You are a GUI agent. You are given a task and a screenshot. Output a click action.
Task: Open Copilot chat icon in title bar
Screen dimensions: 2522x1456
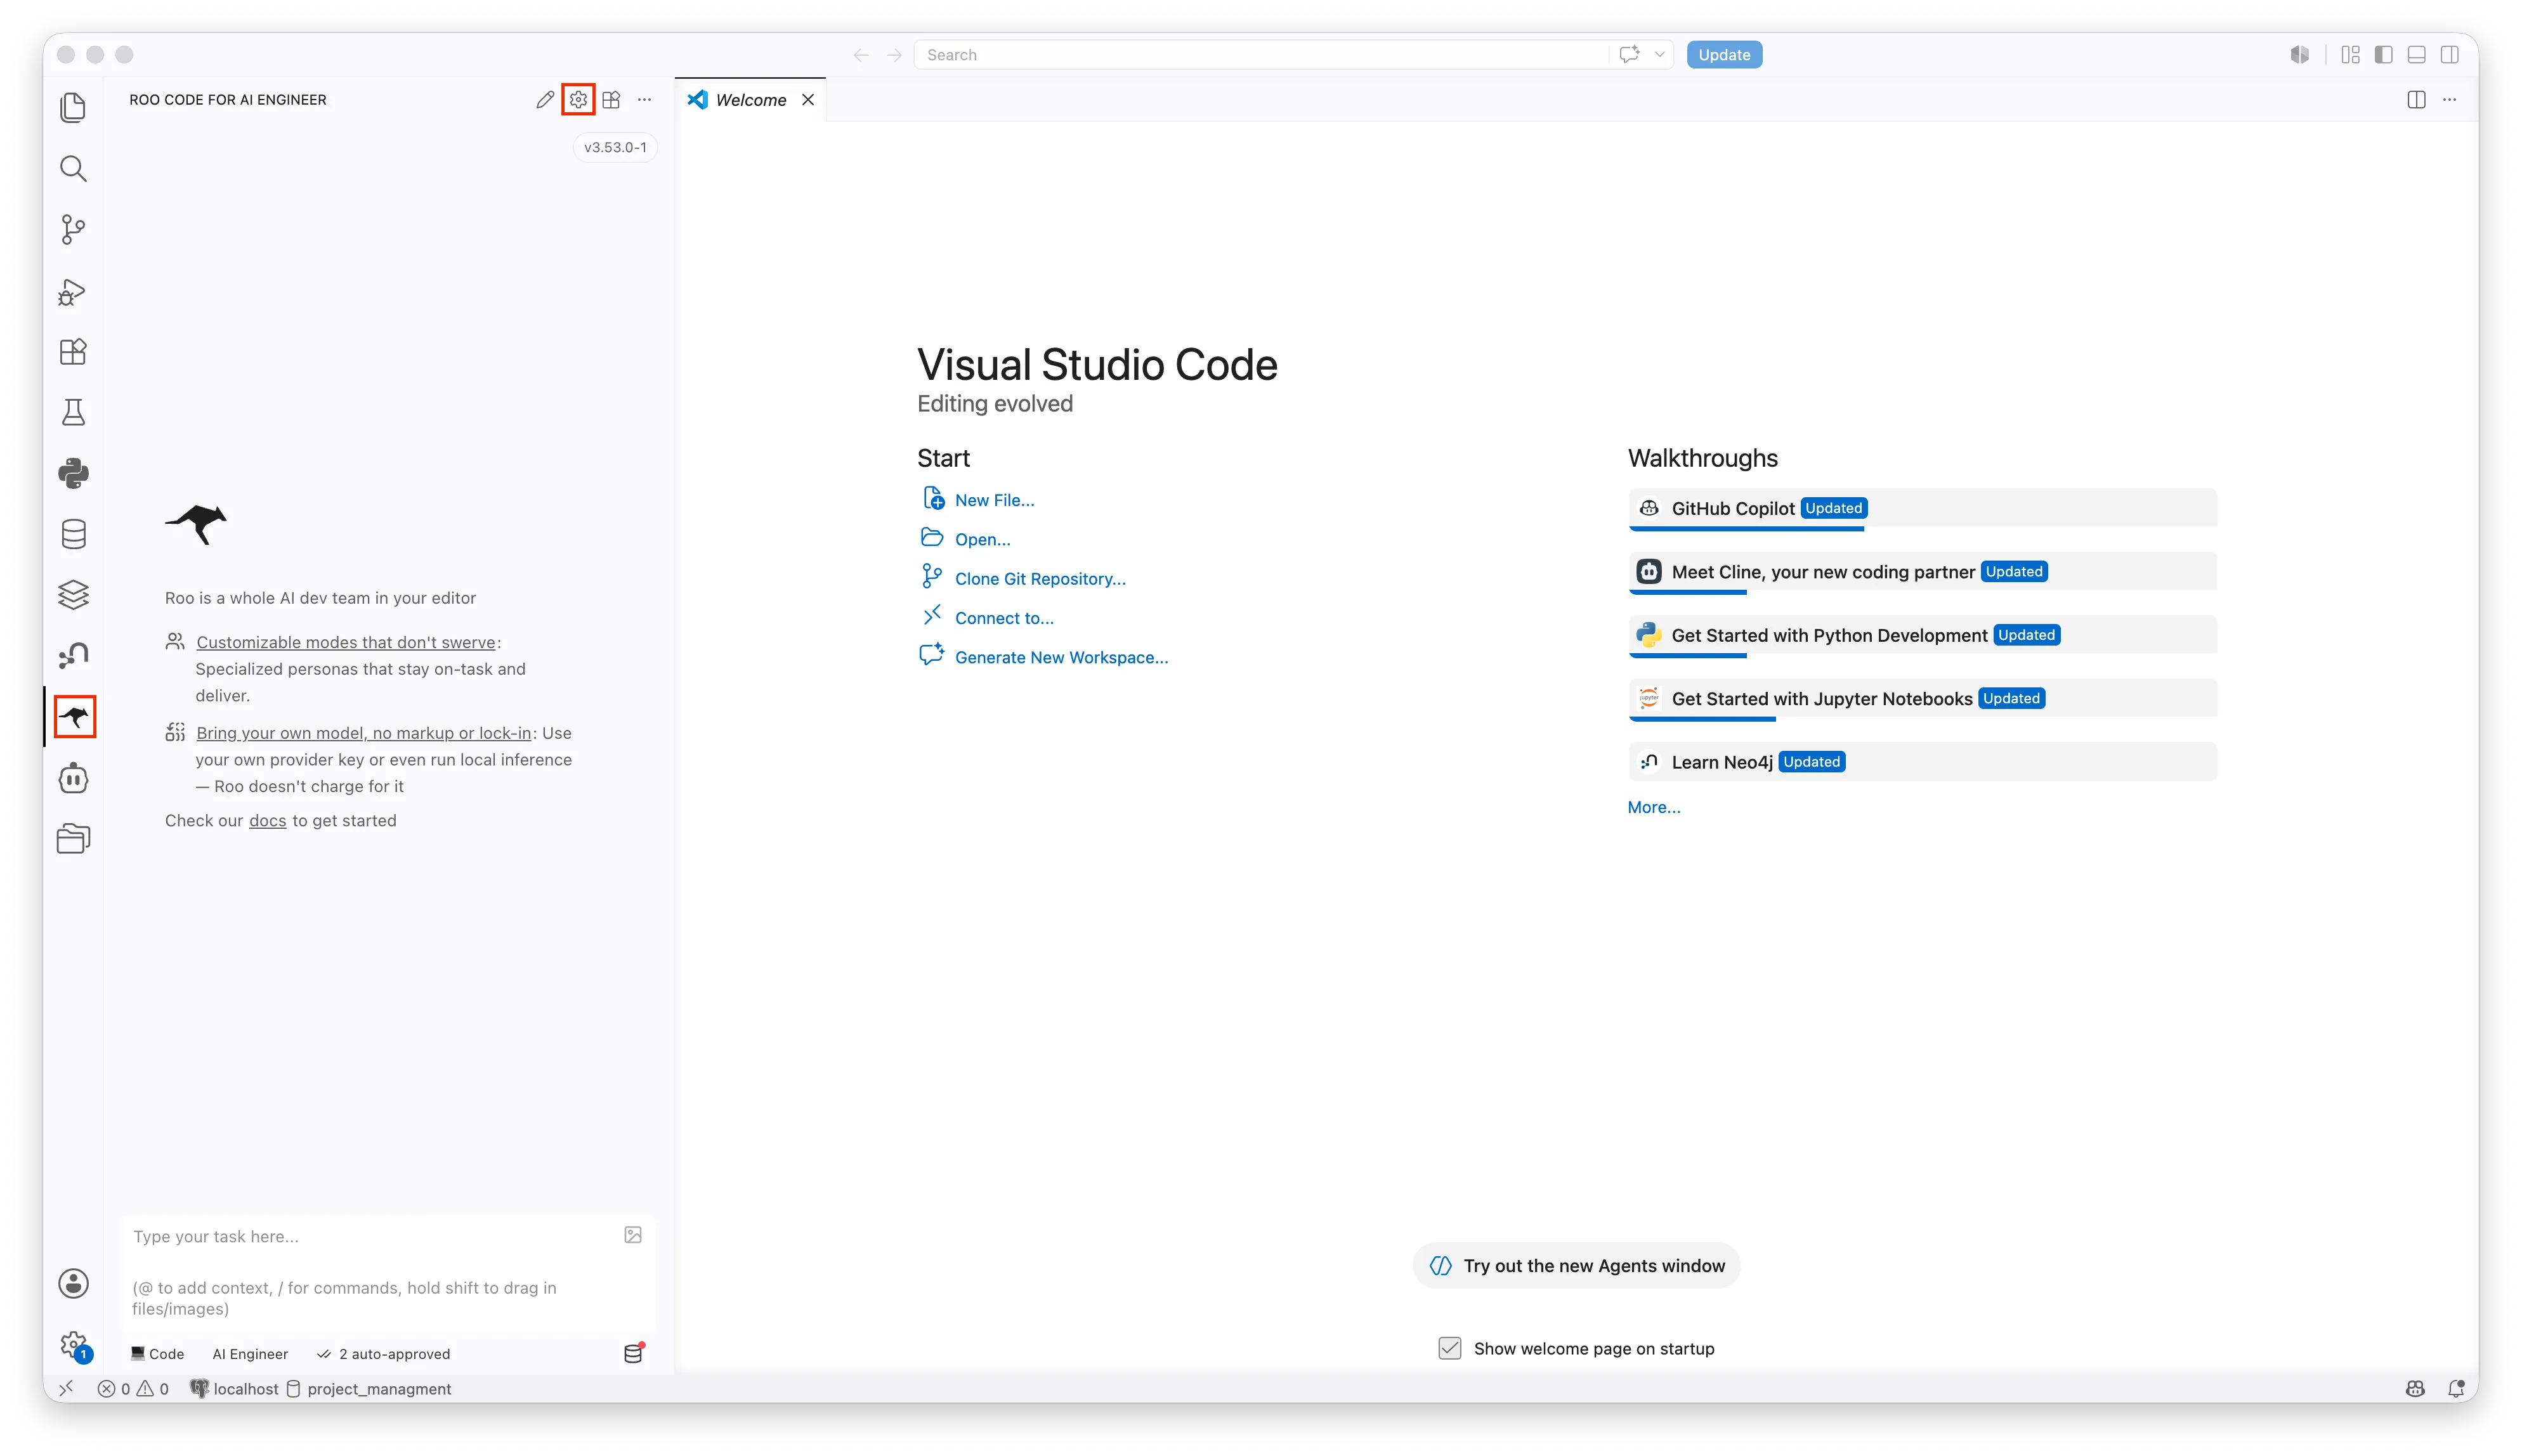point(1629,54)
